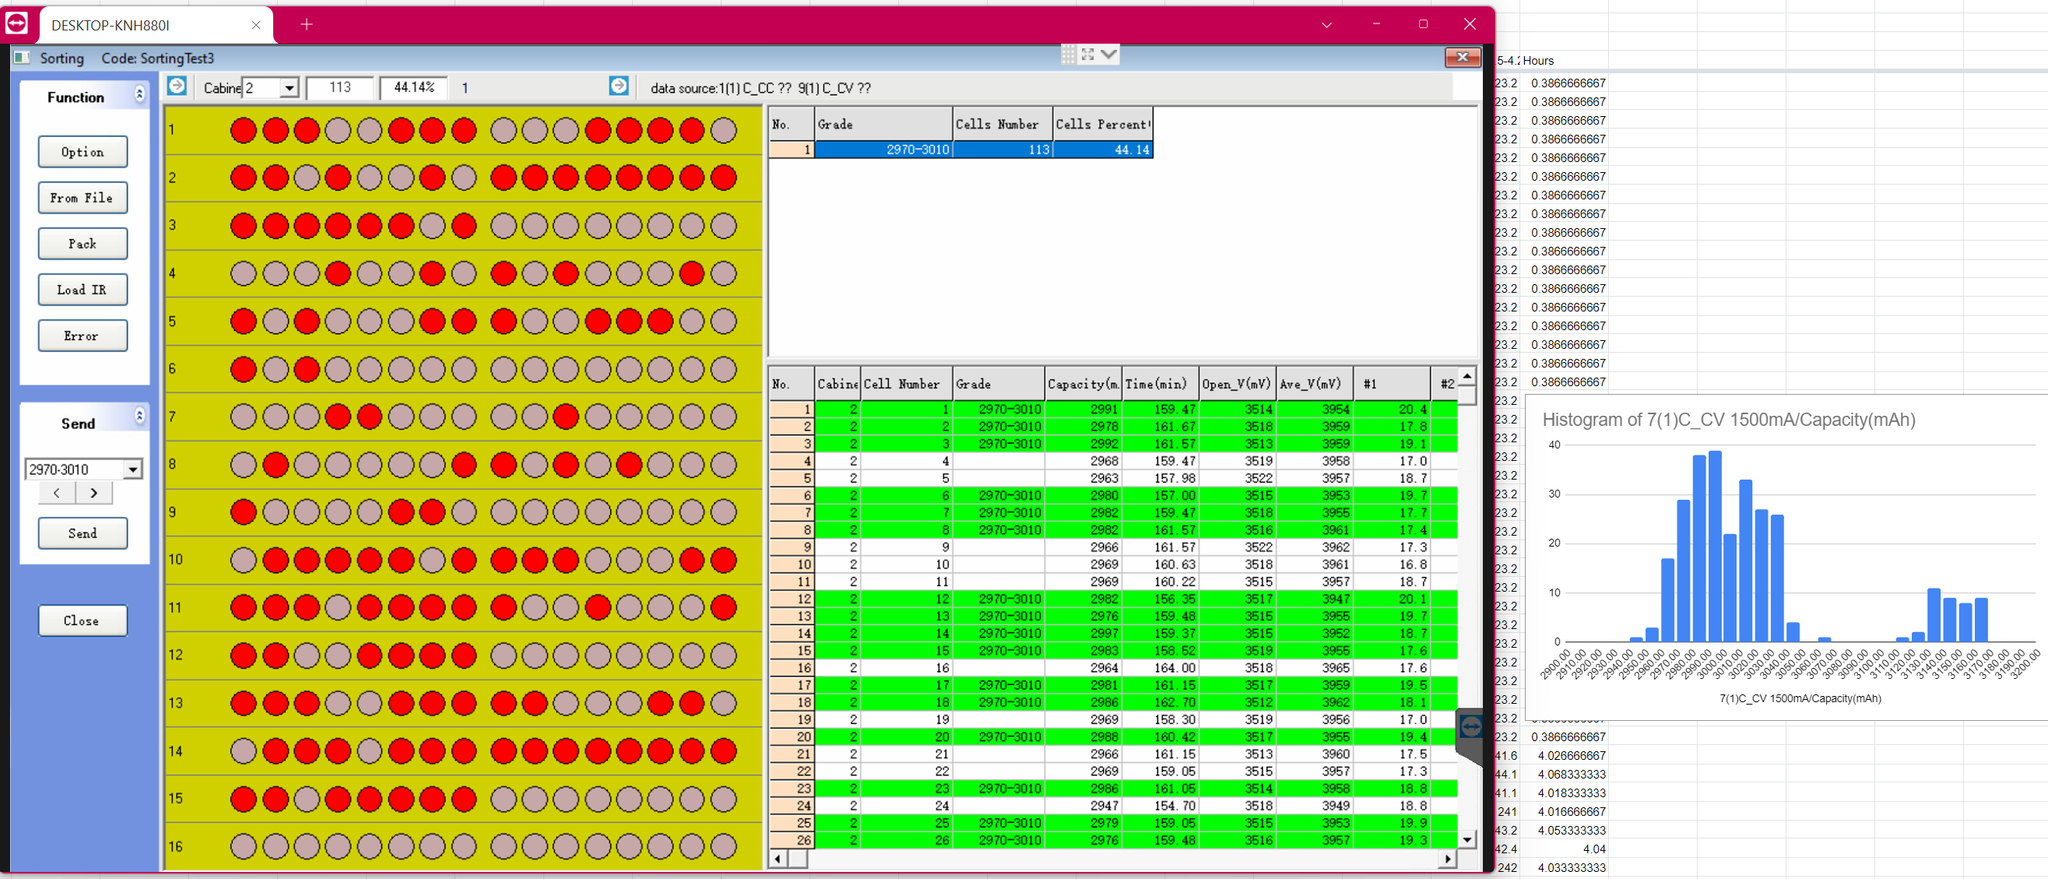The width and height of the screenshot is (2048, 879).
Task: Click left arrow of horizontal table scrollbar
Action: [778, 859]
